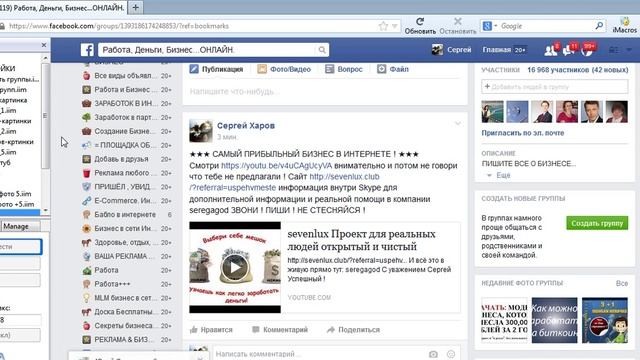Play the sevenlux video thumbnail
This screenshot has width=640, height=360.
pyautogui.click(x=235, y=267)
